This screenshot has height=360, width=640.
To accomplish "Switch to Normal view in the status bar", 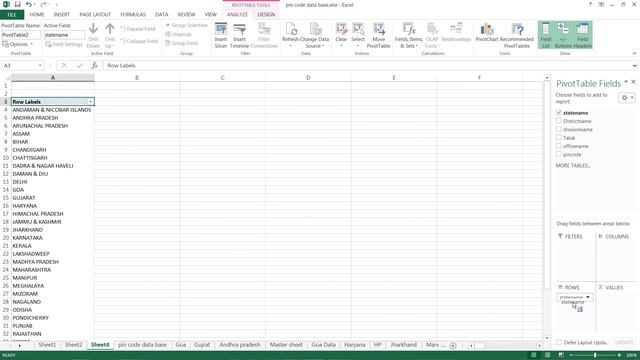I will [x=533, y=355].
